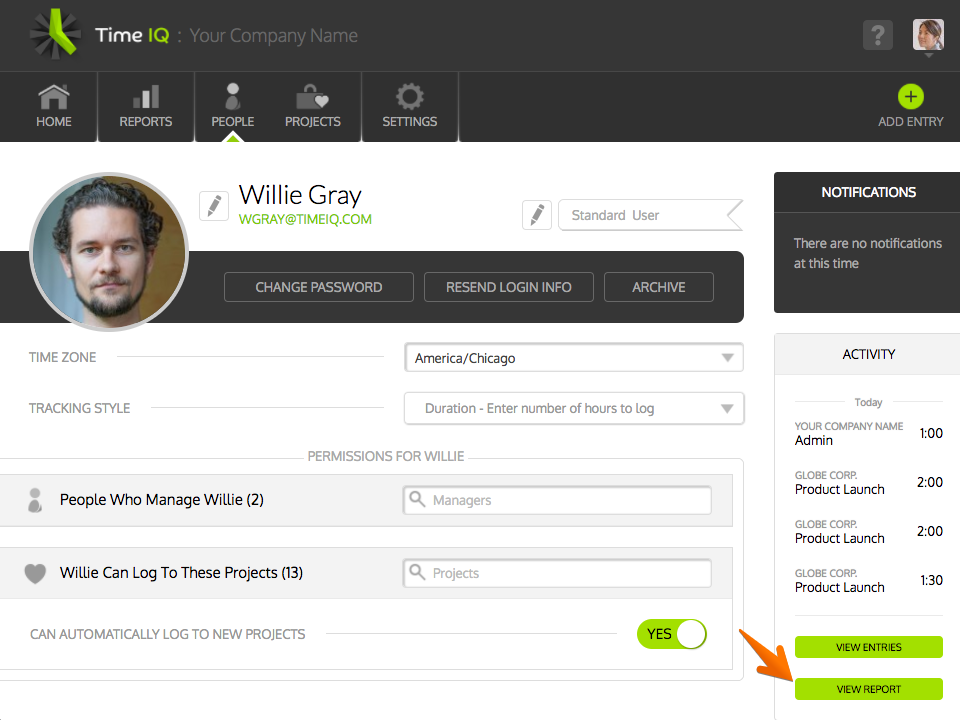
Task: Focus the Managers search field
Action: click(x=557, y=500)
